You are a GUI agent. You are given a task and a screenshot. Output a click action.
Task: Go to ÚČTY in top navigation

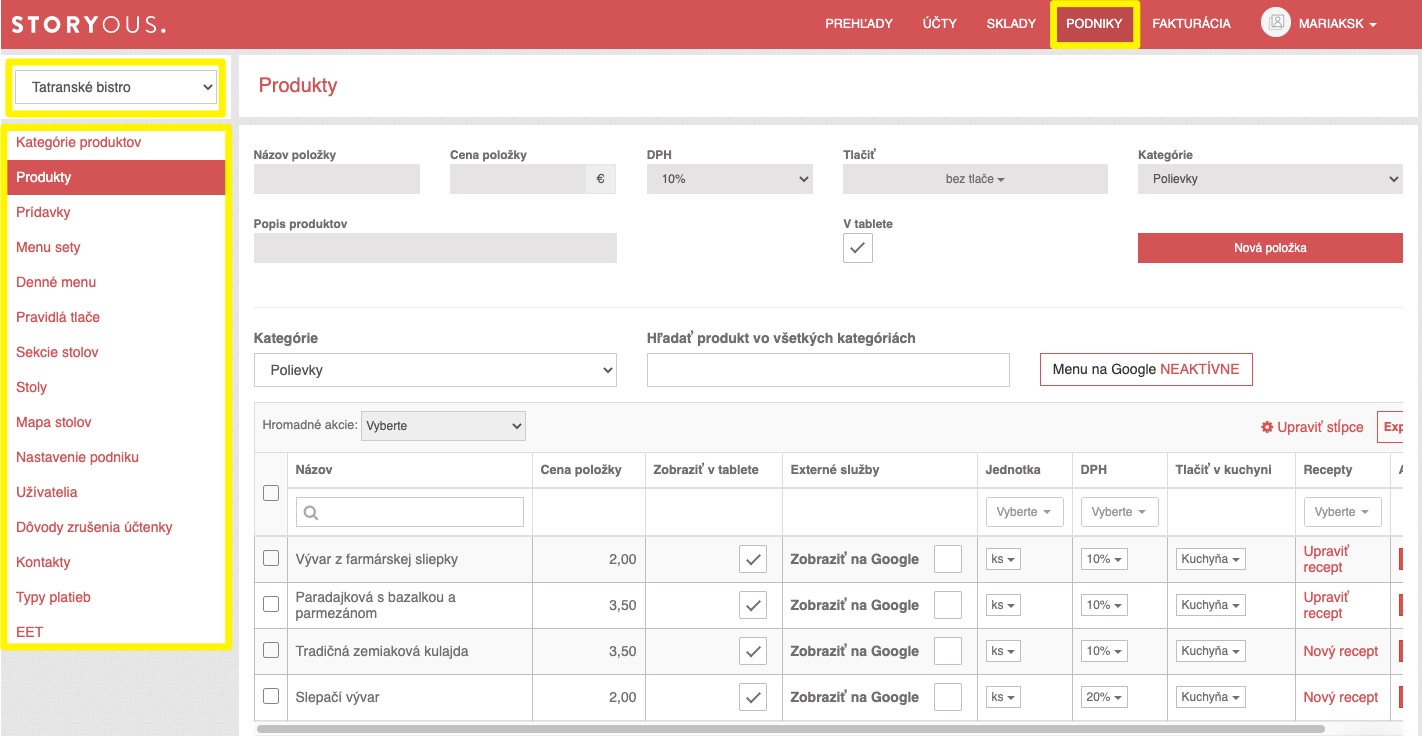940,24
